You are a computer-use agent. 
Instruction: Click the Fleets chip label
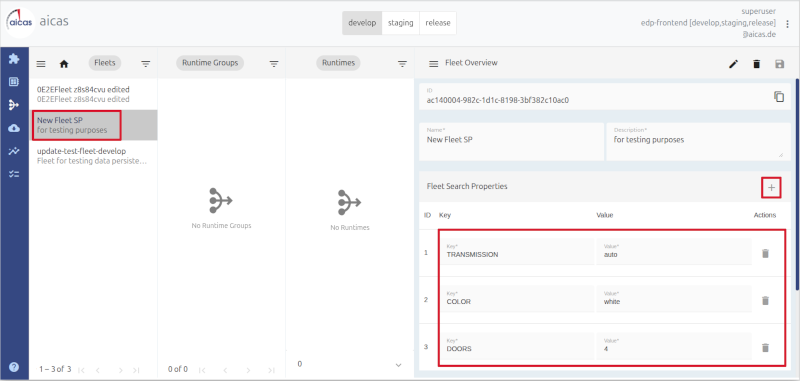pos(105,63)
